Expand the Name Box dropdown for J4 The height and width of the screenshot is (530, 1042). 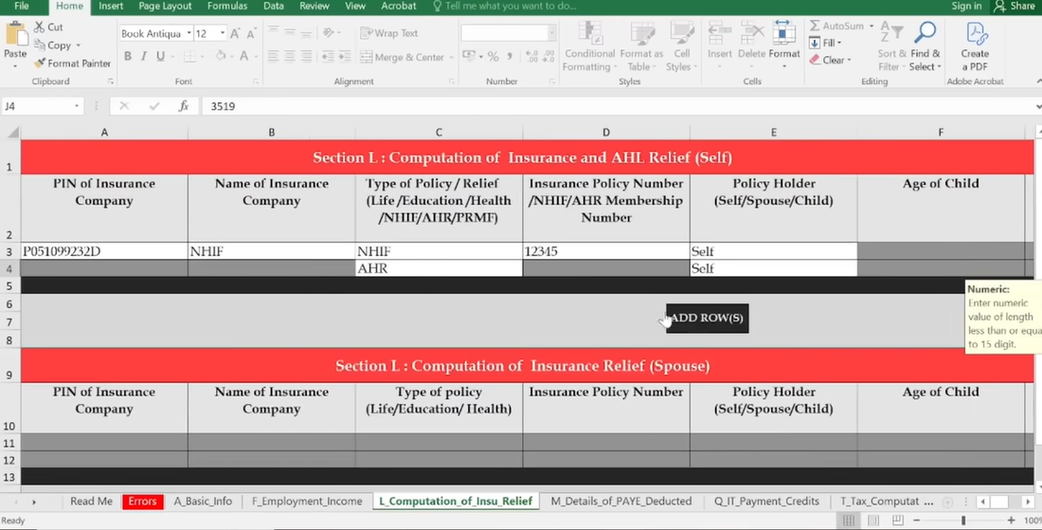[x=76, y=106]
